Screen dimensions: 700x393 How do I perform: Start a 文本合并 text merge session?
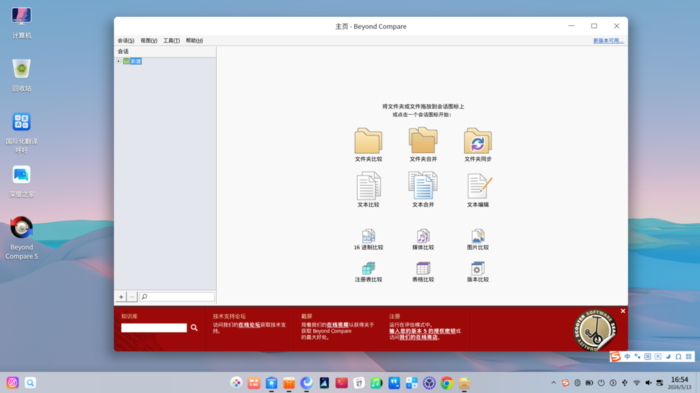(x=423, y=190)
